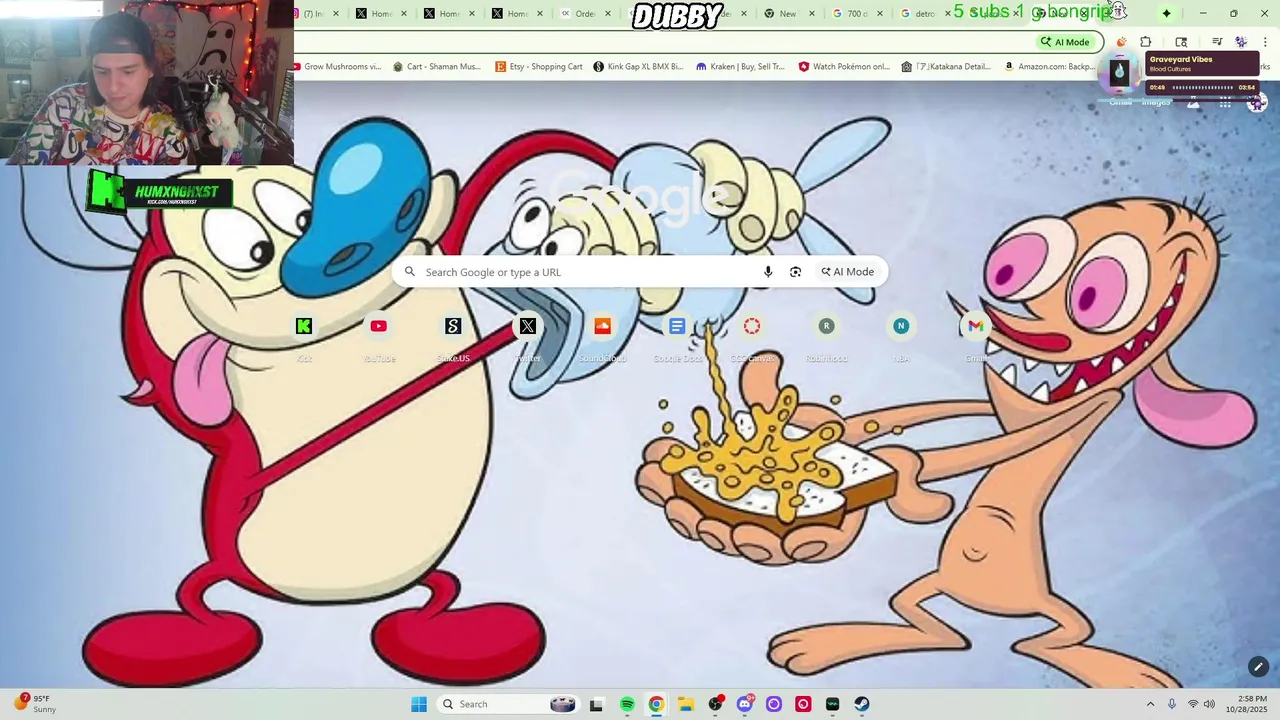Open Google apps grid icon

coord(1224,102)
